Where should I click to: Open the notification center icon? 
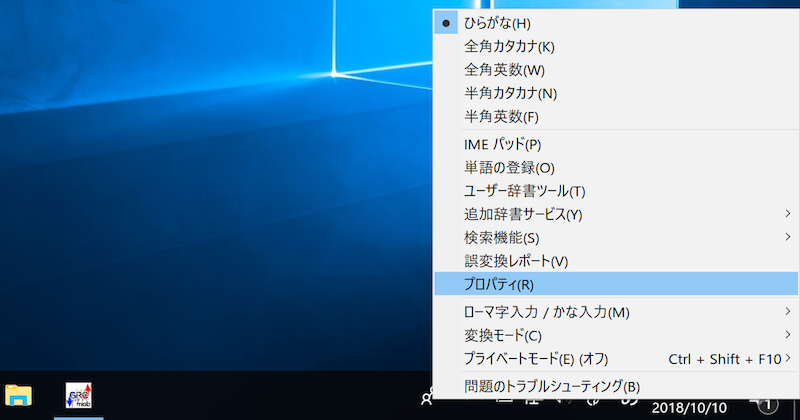(766, 404)
